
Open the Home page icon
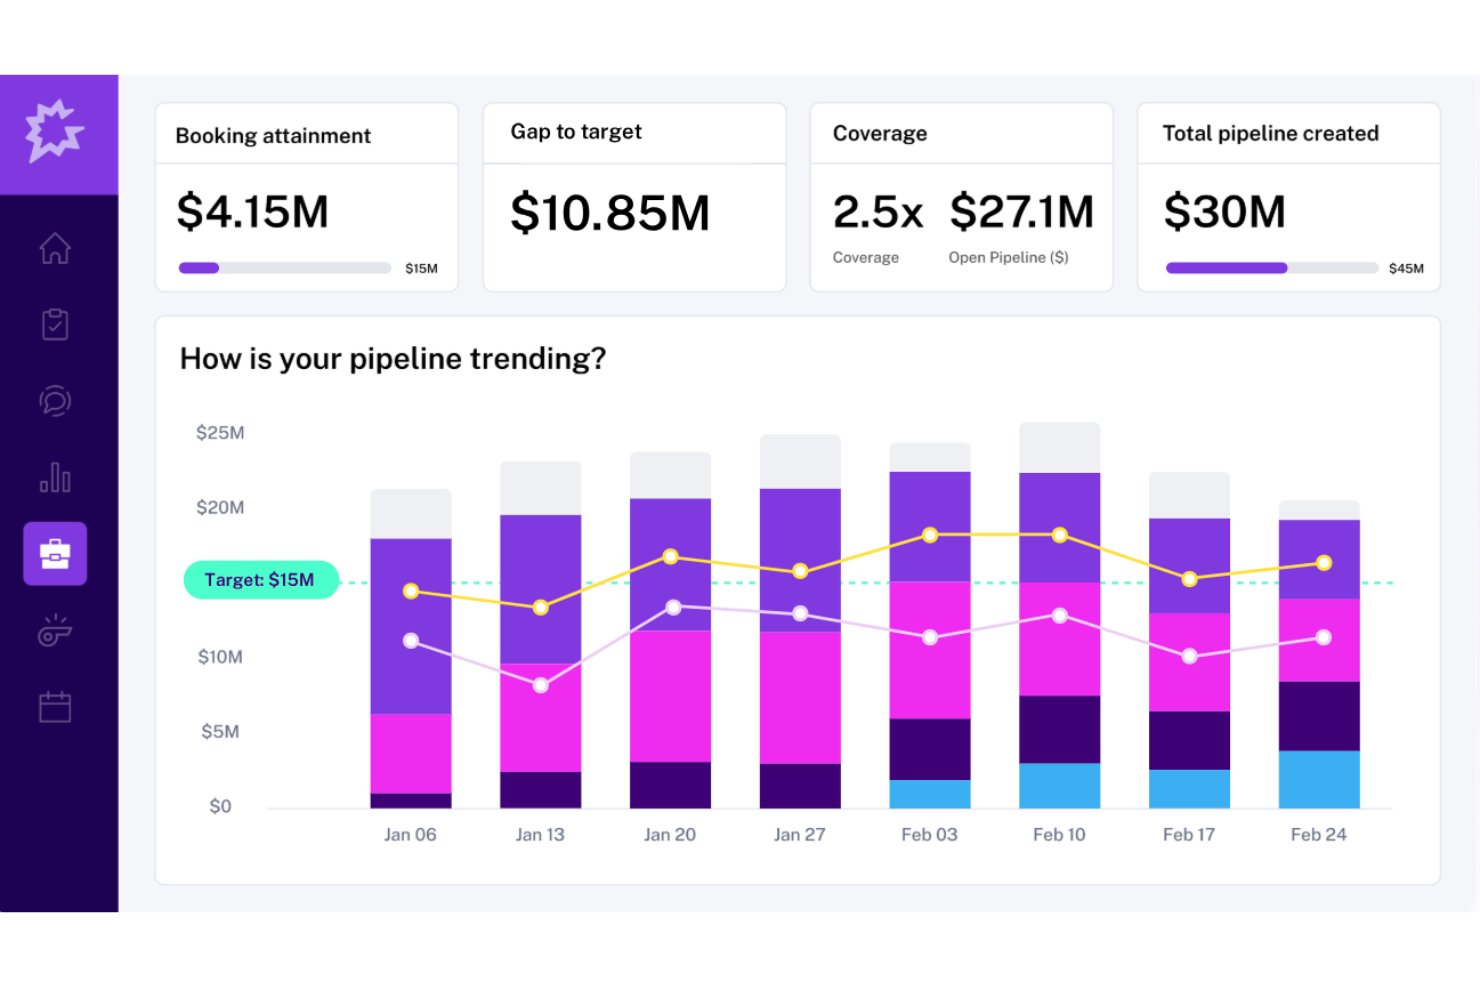[55, 248]
